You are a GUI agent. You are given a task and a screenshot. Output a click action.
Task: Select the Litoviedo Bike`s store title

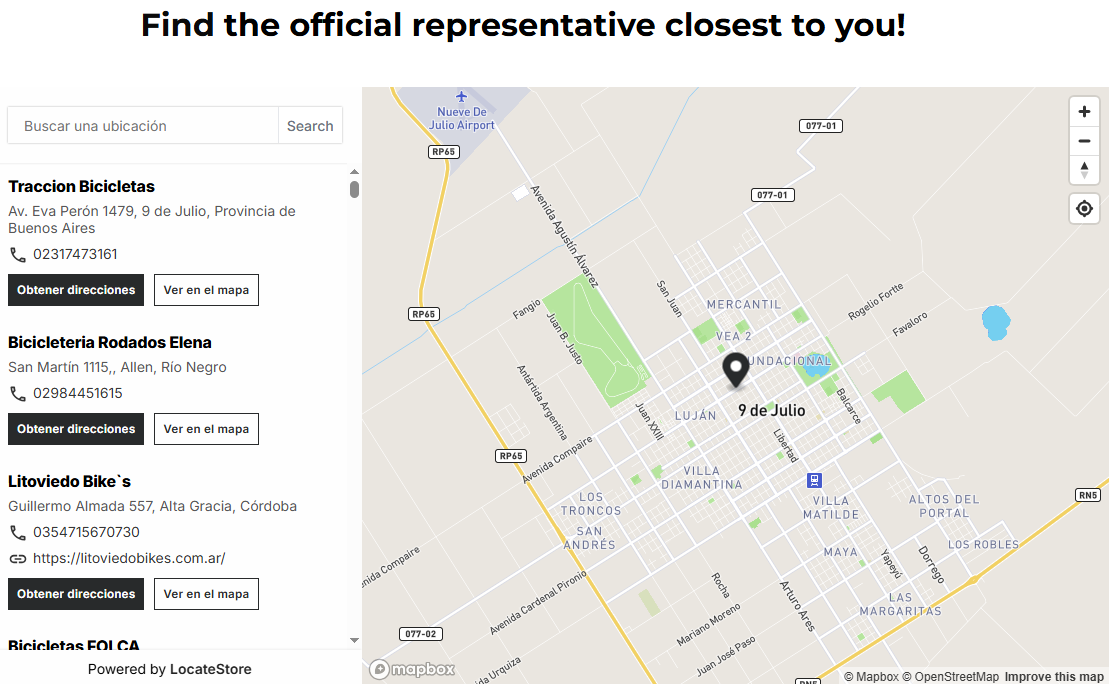coord(69,482)
